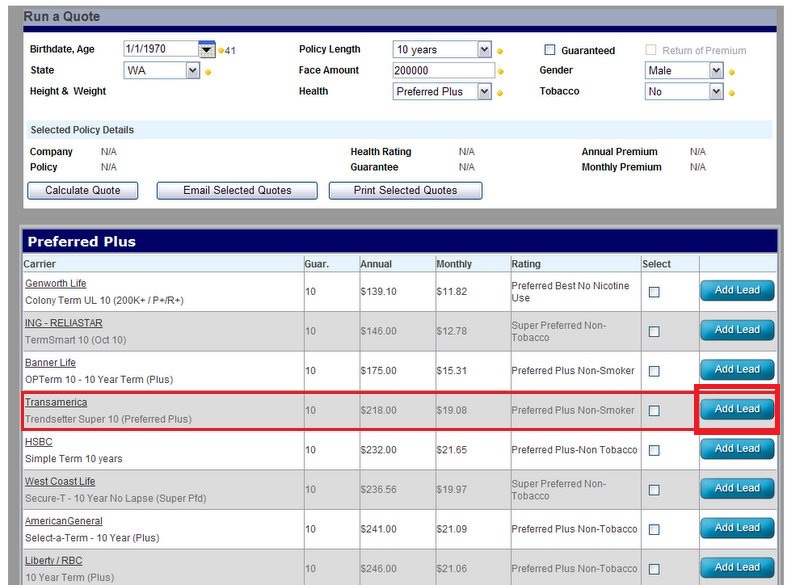Open the Tobacco dropdown showing No
This screenshot has width=800, height=585.
click(716, 91)
